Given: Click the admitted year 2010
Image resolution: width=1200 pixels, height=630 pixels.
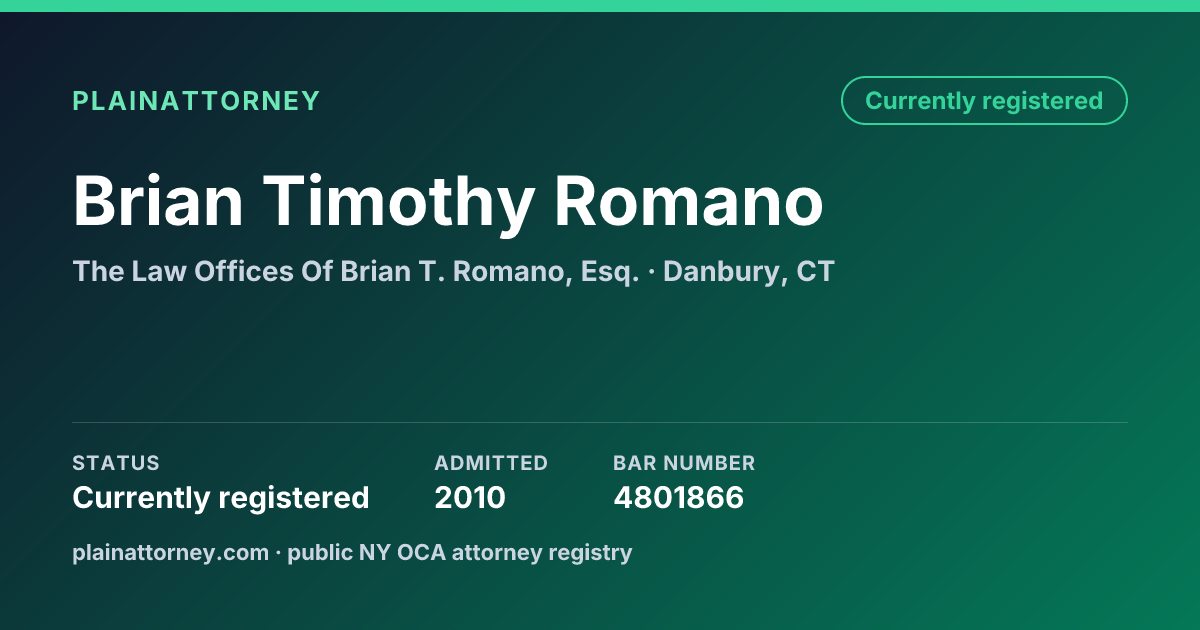Looking at the screenshot, I should pos(470,498).
